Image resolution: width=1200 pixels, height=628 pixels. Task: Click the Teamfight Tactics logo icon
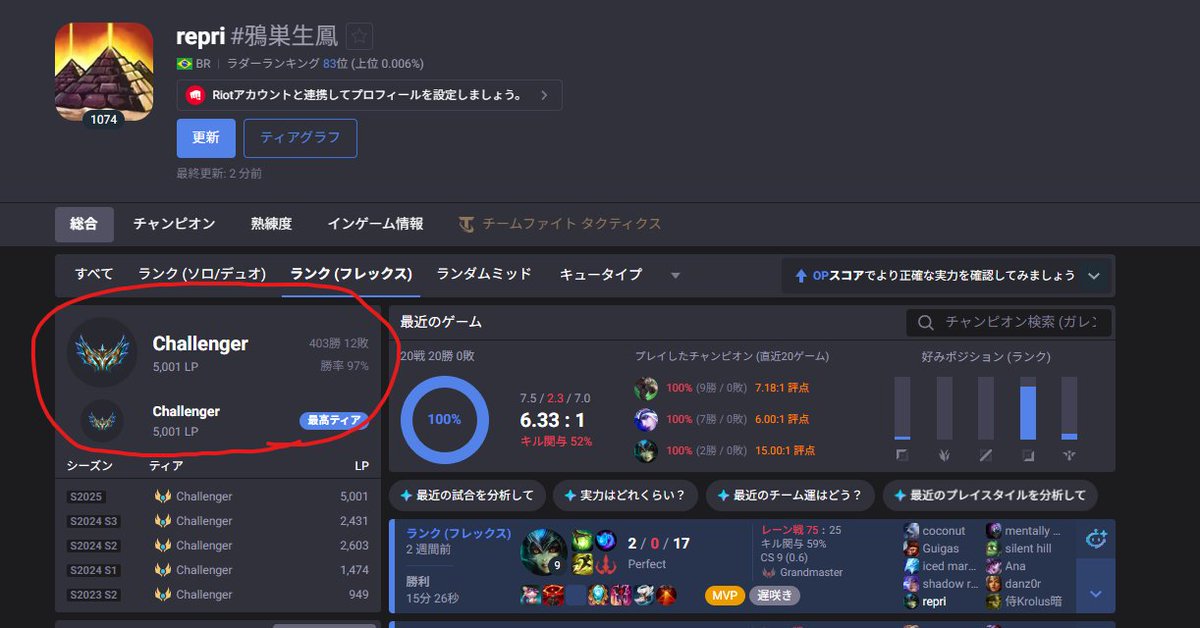coord(467,224)
